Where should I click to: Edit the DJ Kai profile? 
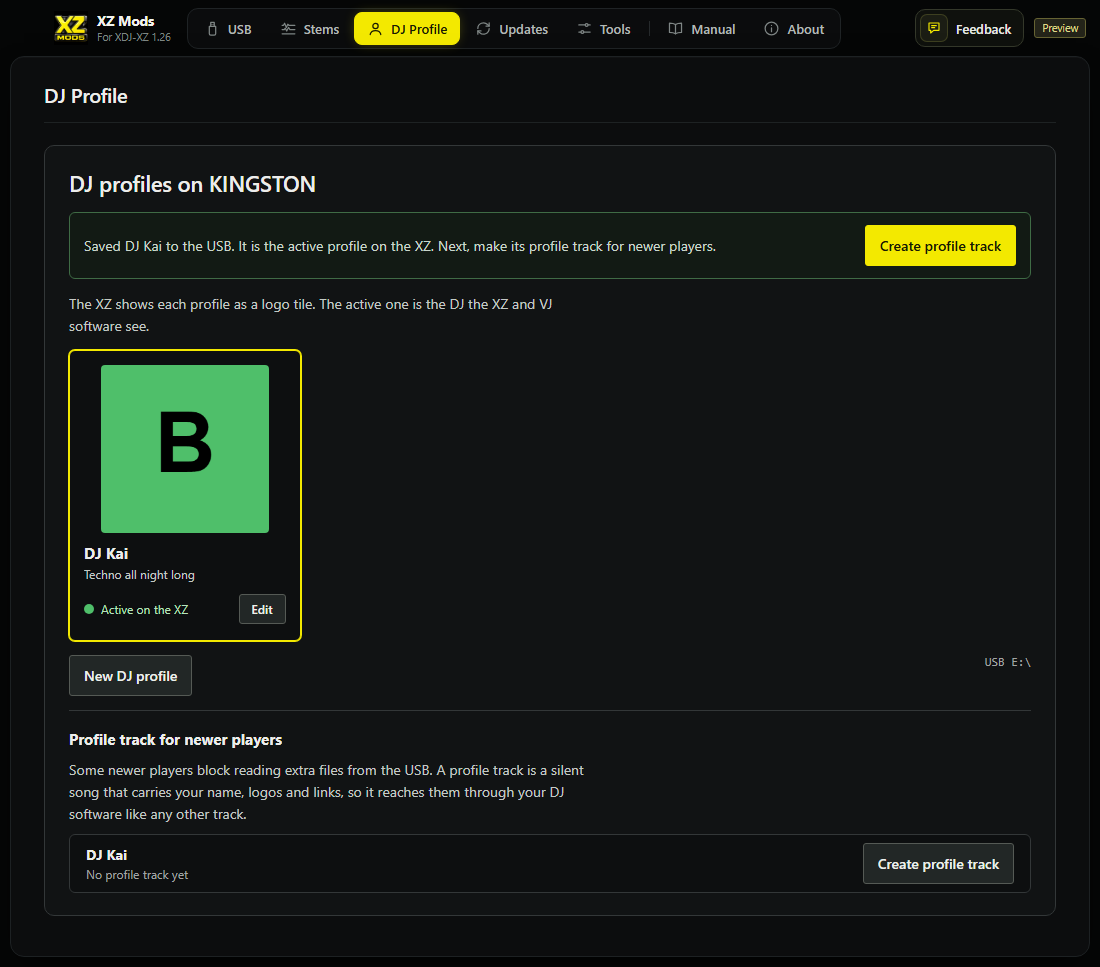[262, 609]
